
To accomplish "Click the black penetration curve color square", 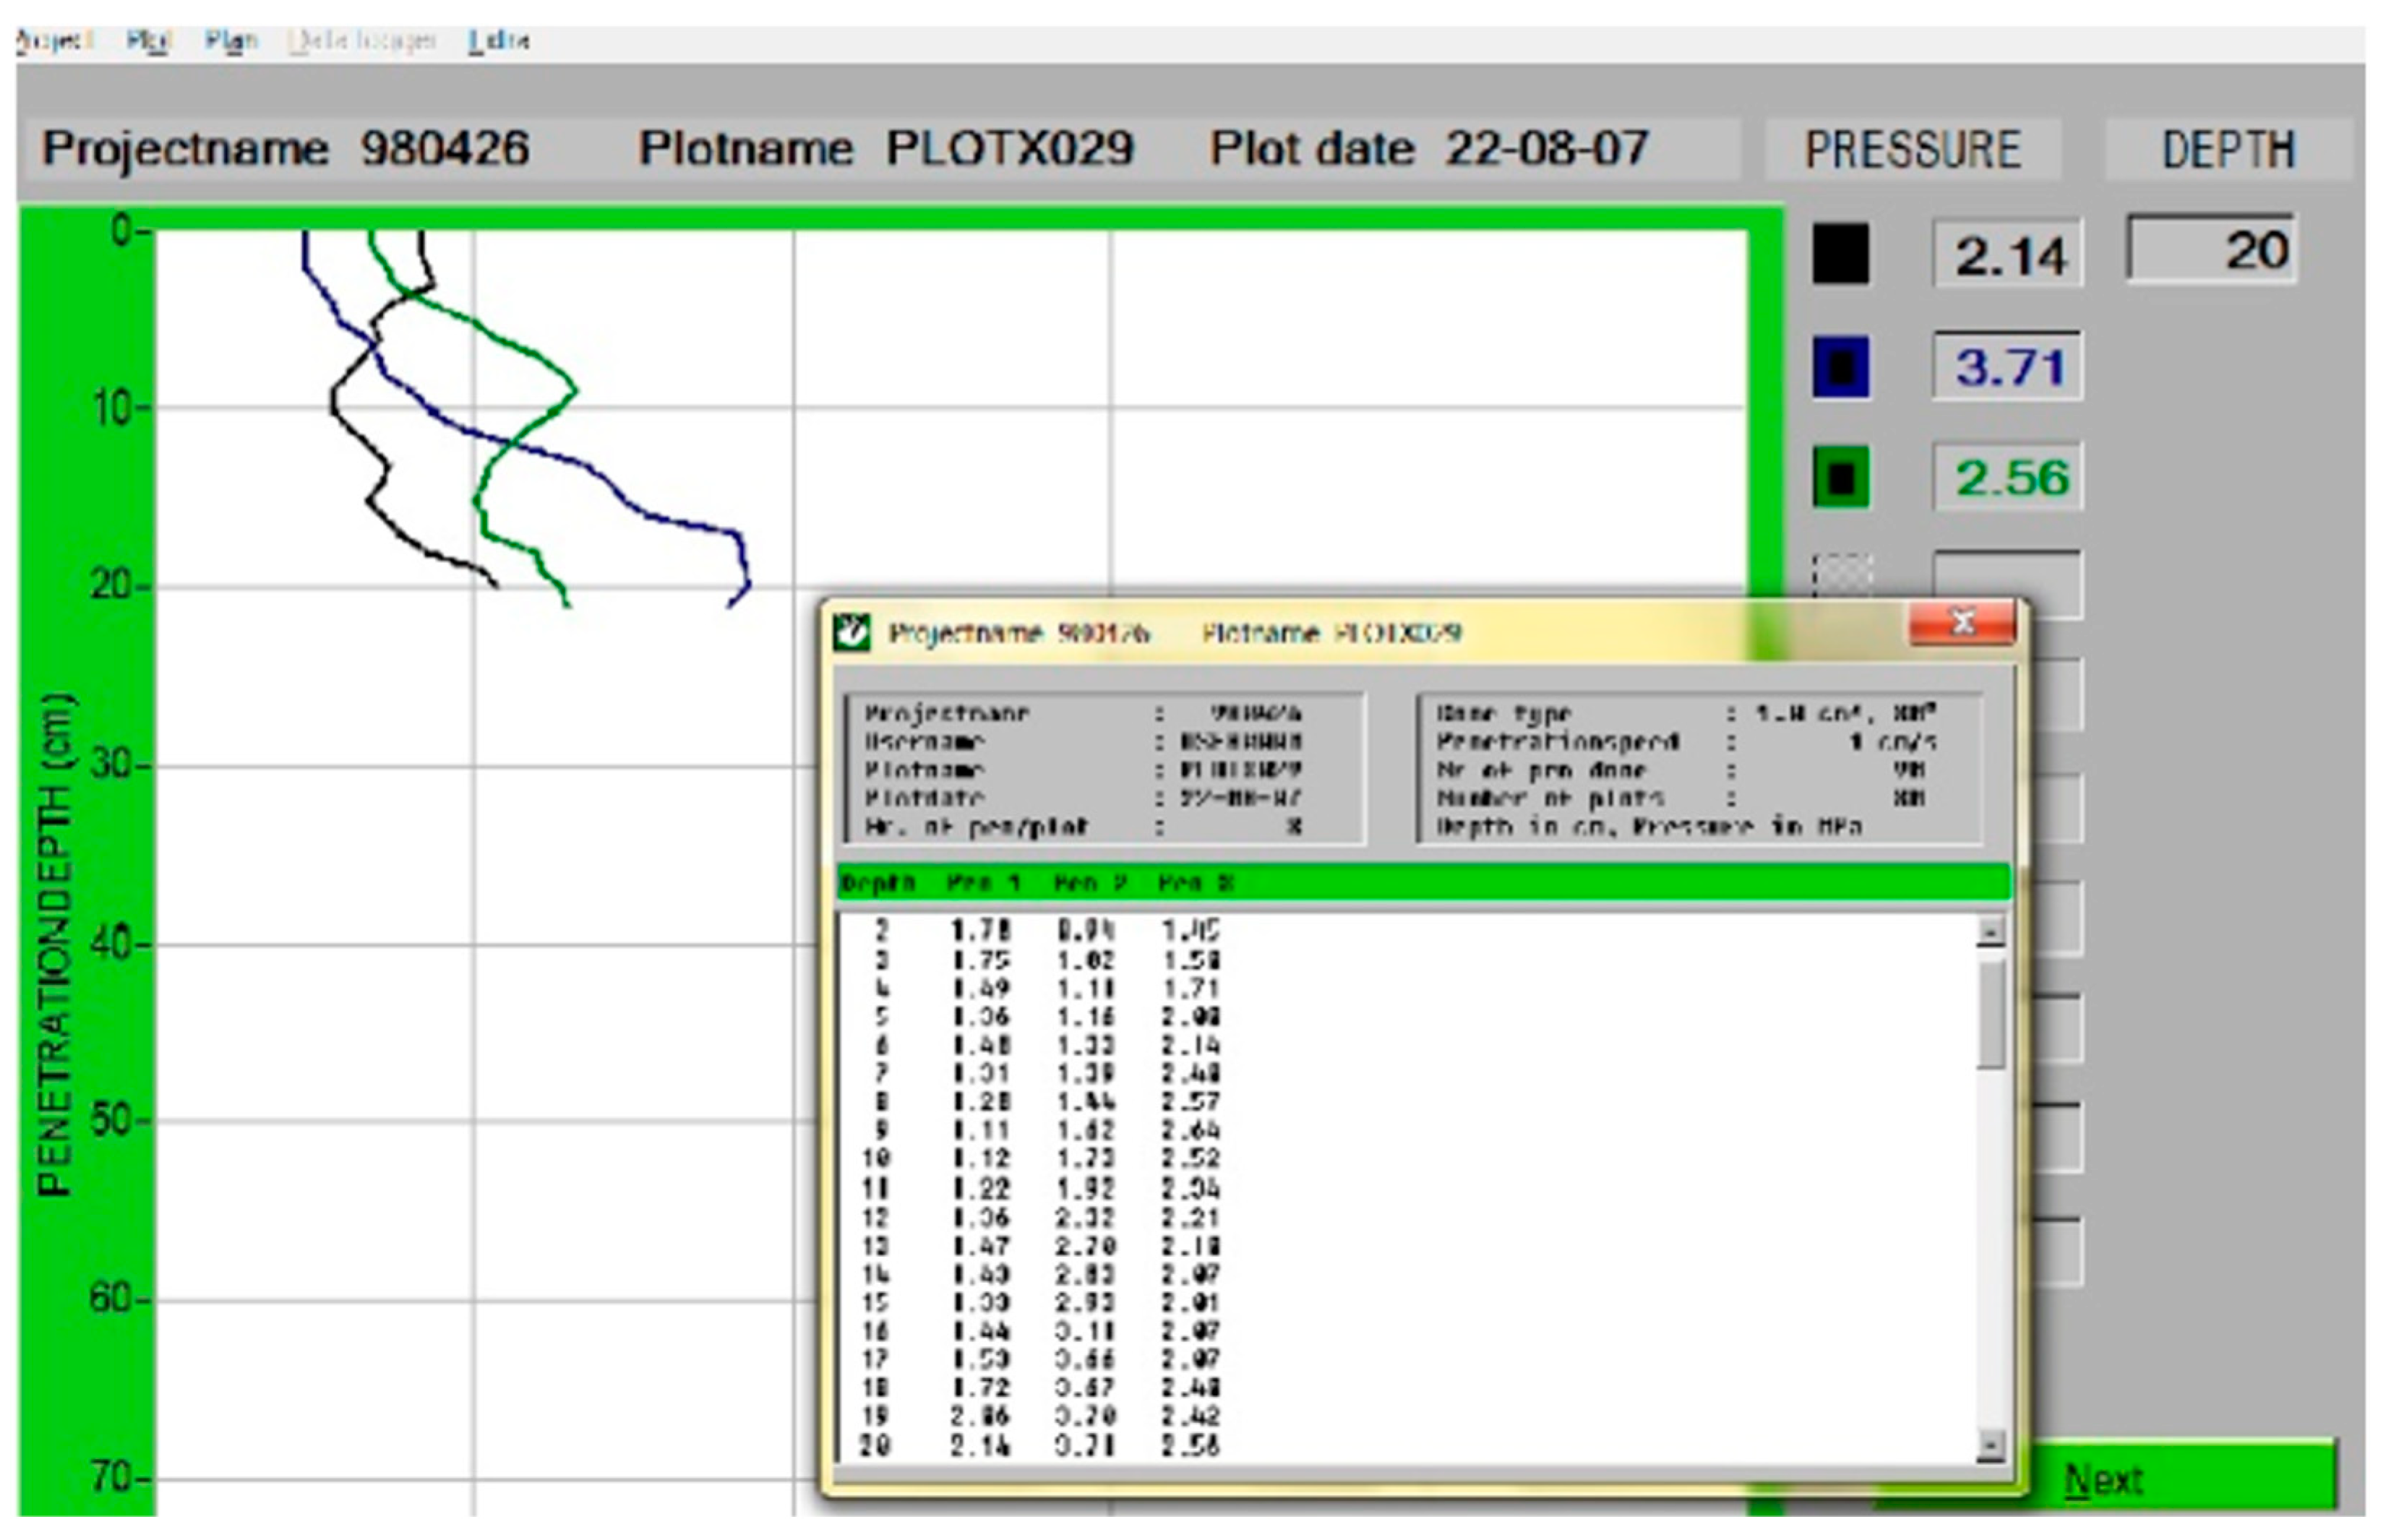I will (x=1840, y=255).
